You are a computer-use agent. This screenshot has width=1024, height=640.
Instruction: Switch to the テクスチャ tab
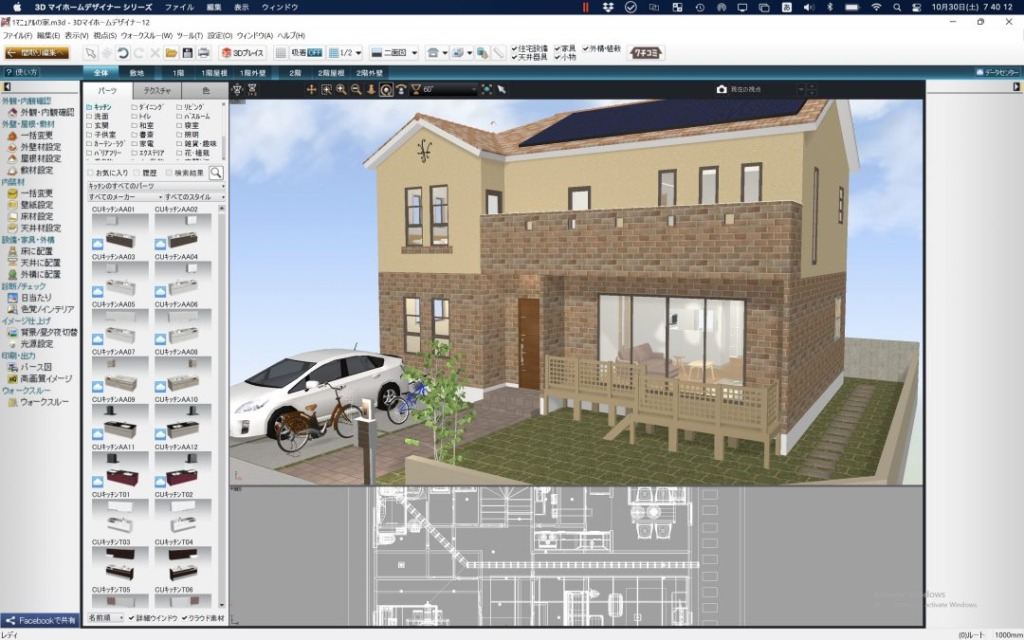[157, 91]
